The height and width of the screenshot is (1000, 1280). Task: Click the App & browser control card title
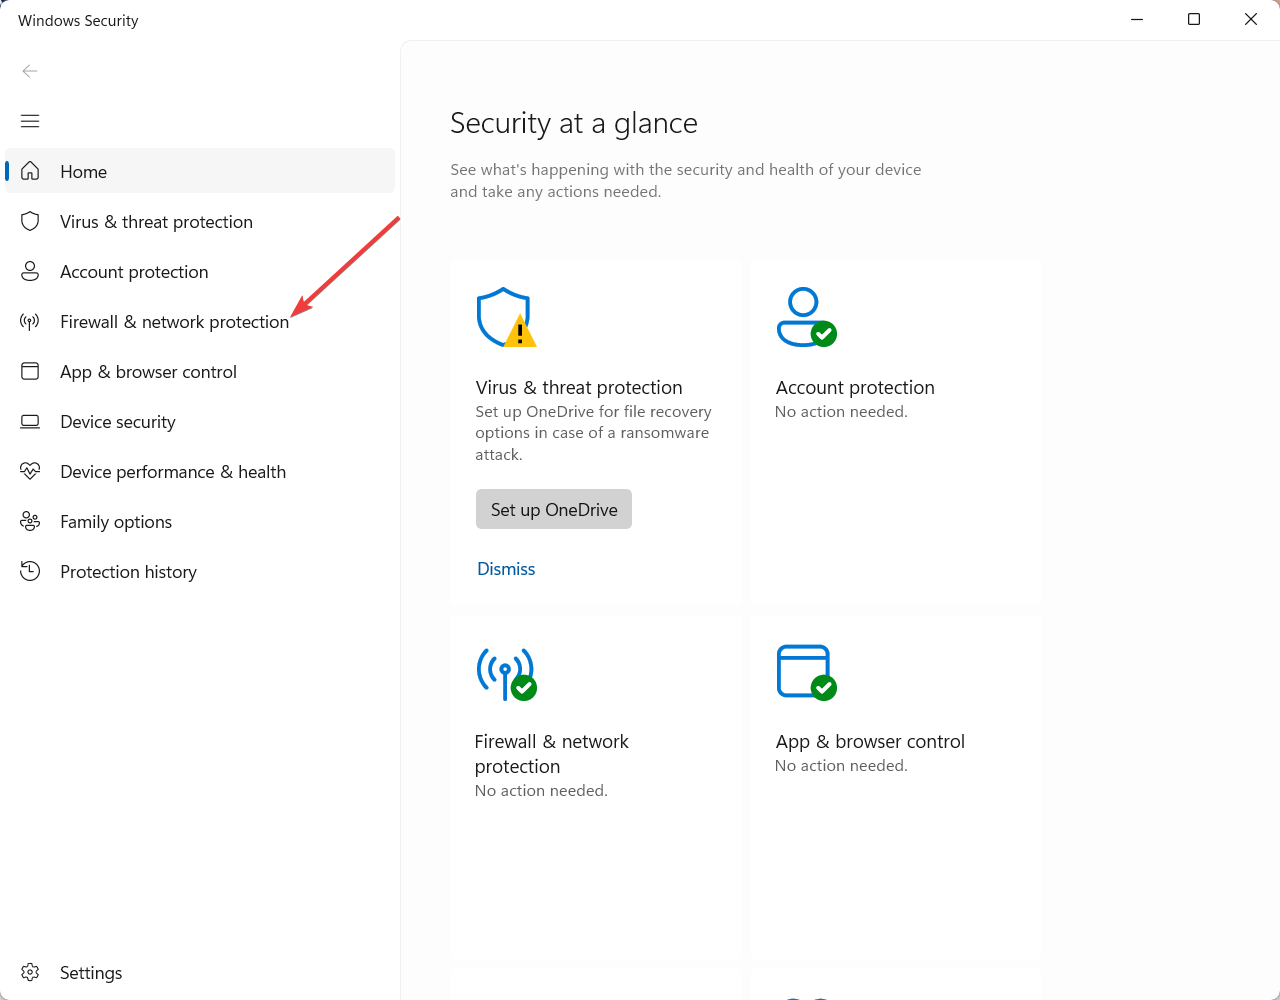[870, 741]
